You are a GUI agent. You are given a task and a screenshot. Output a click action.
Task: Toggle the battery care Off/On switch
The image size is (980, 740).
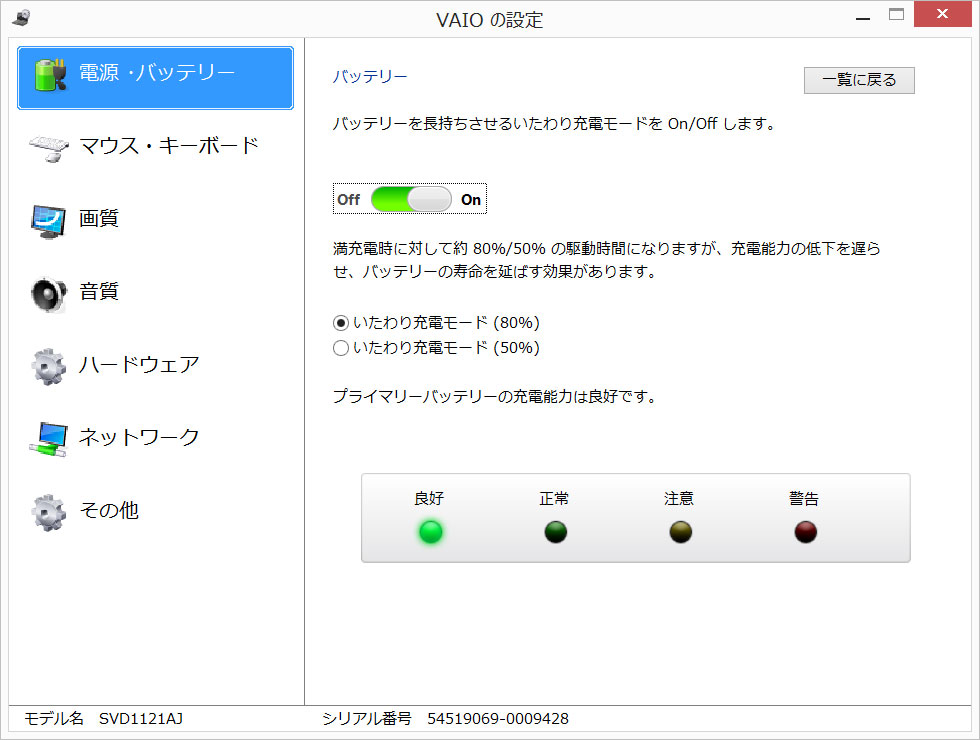click(411, 199)
